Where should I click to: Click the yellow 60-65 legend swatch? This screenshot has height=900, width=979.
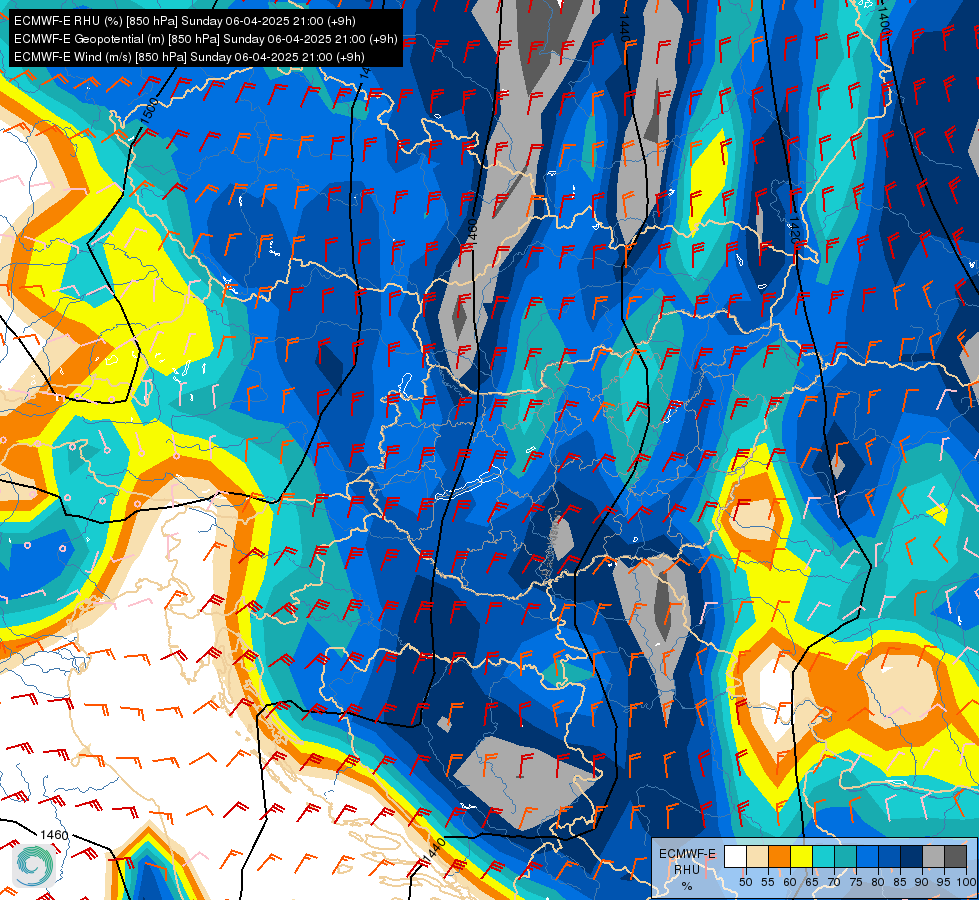point(802,856)
